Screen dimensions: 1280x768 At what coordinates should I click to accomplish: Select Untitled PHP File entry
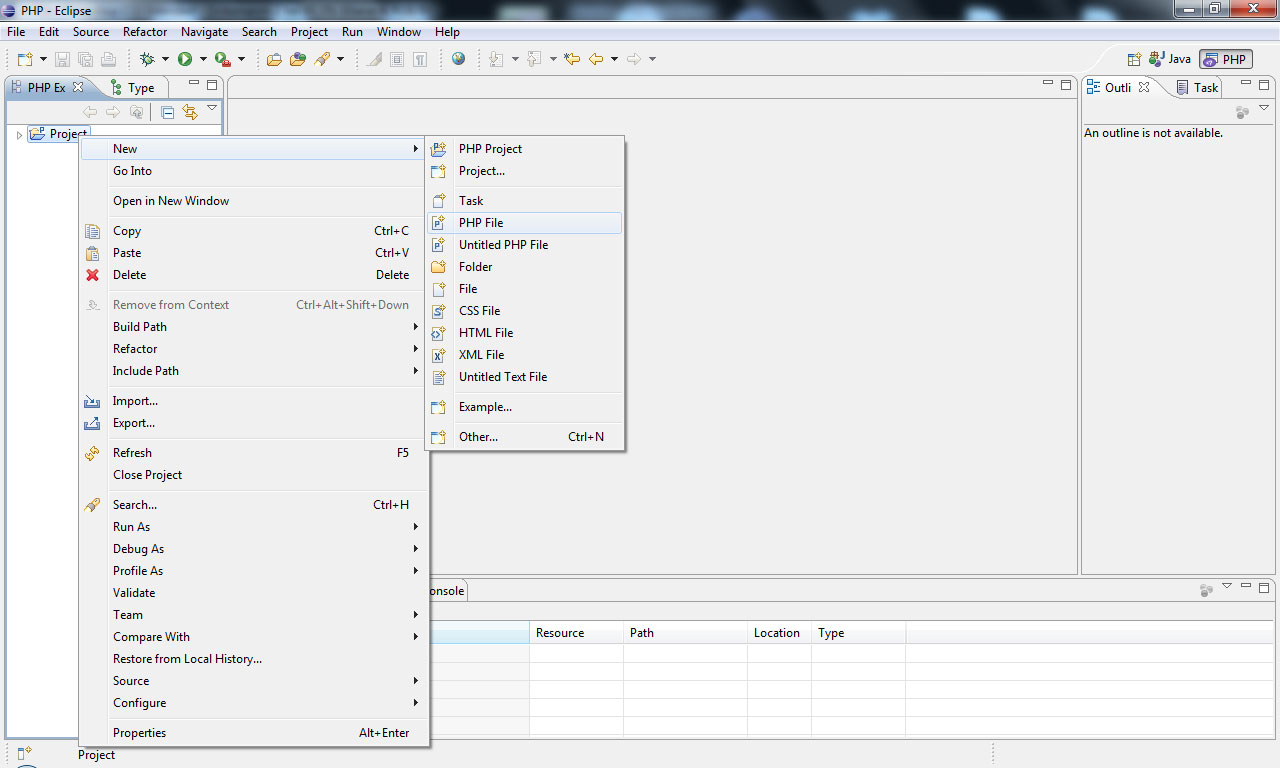tap(525, 245)
